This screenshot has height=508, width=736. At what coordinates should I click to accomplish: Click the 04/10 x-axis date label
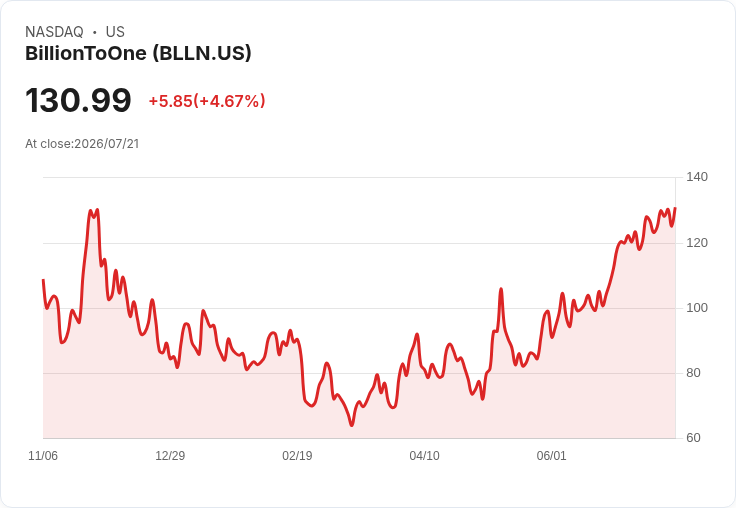pyautogui.click(x=424, y=456)
